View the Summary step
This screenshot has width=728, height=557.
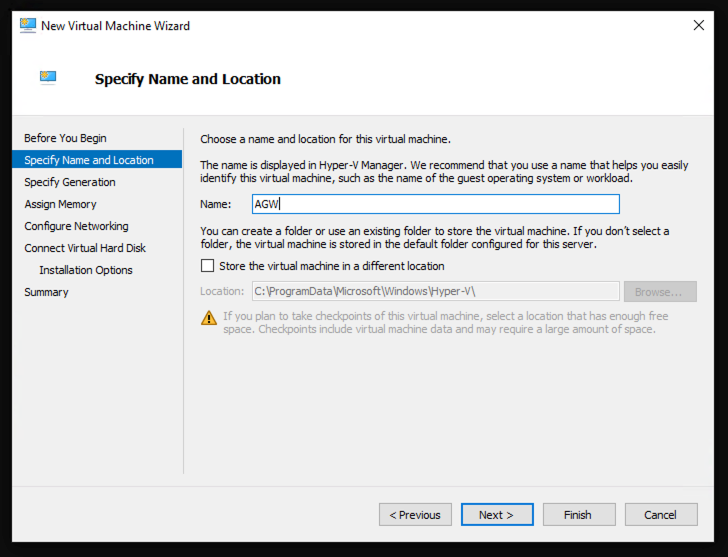click(x=46, y=292)
